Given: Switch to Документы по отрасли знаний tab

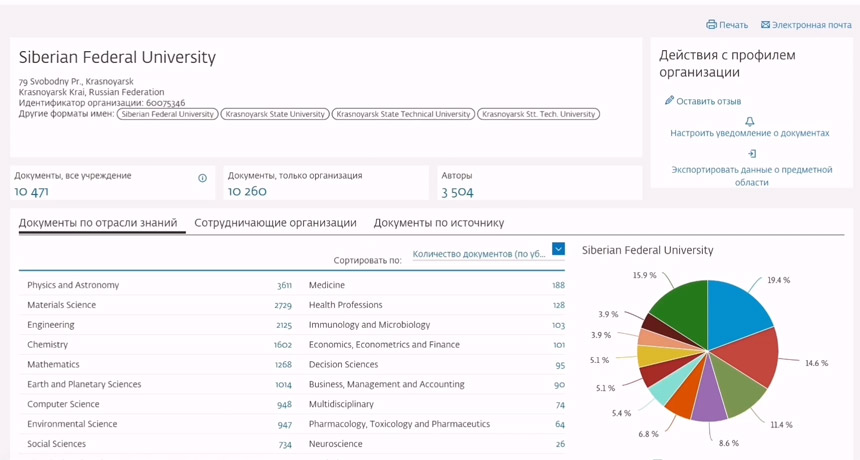Looking at the screenshot, I should tap(98, 223).
